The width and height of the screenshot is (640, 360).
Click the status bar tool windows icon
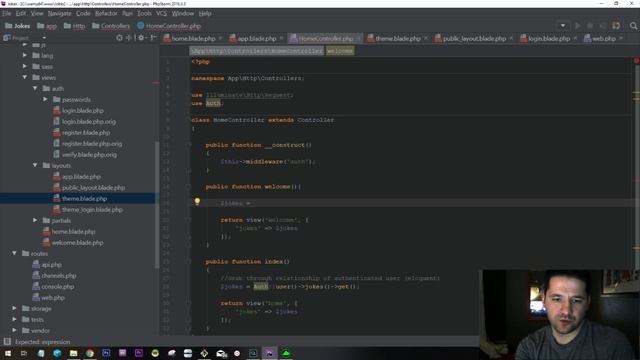tap(7, 342)
